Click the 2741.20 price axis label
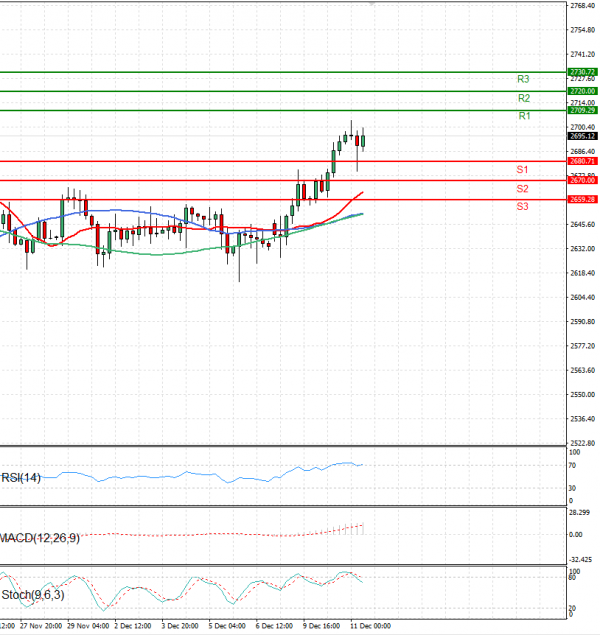 583,54
